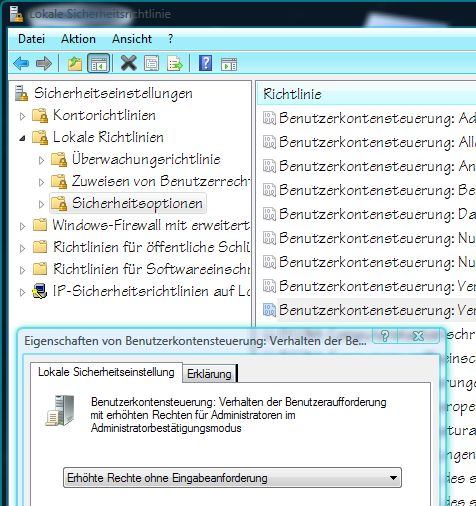This screenshot has width=476, height=506.
Task: Close the Eigenschaften dialog
Action: tap(418, 336)
